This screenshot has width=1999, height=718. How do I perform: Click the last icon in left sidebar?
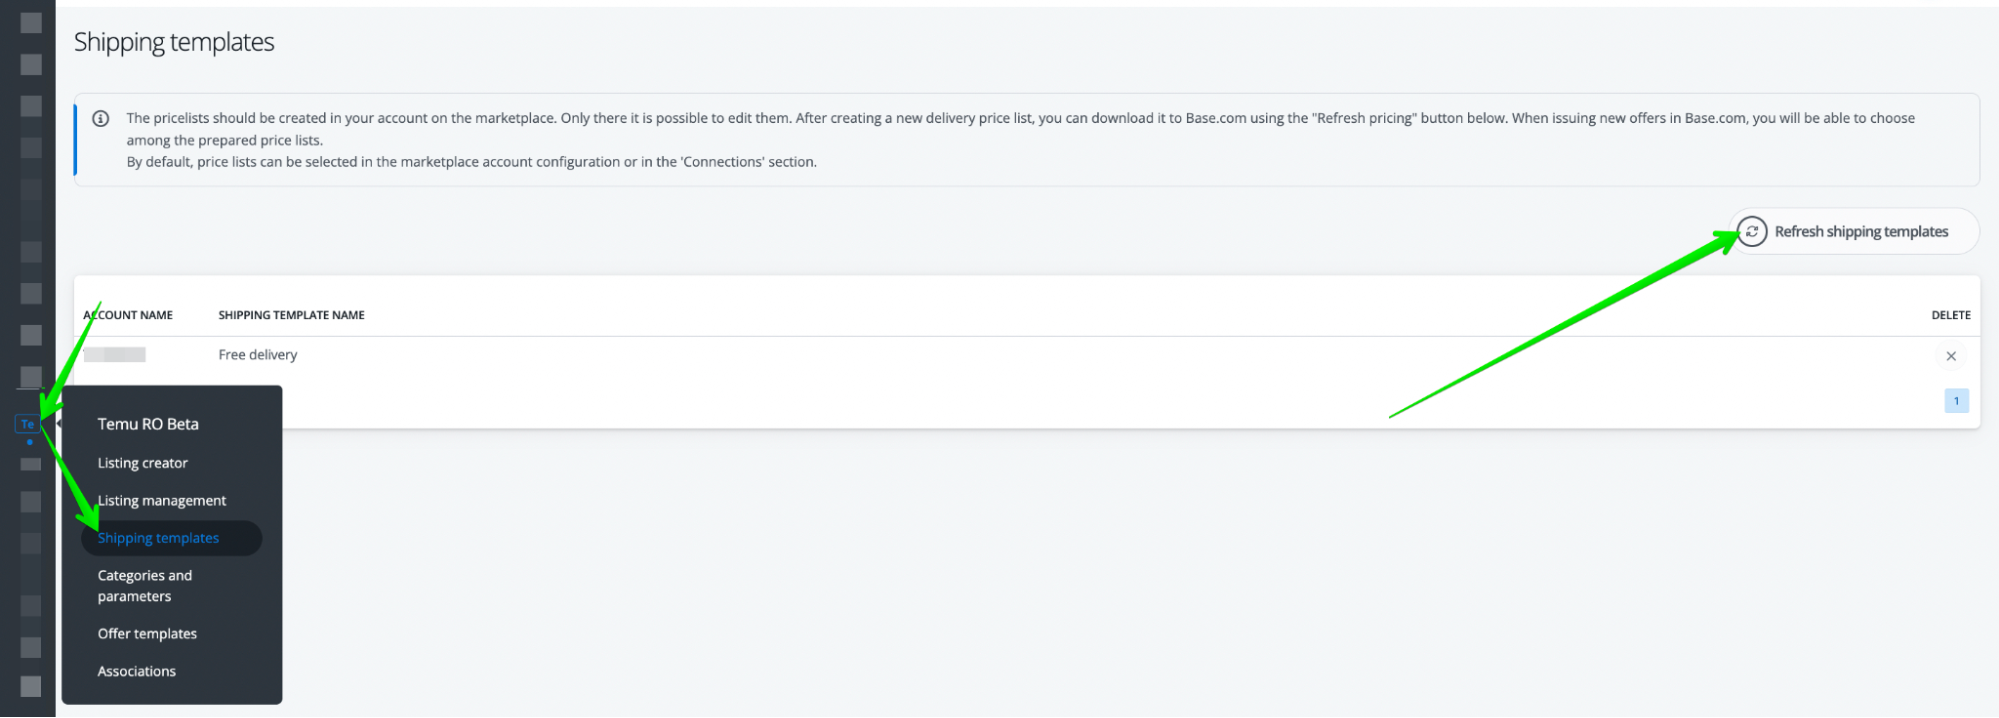(31, 686)
